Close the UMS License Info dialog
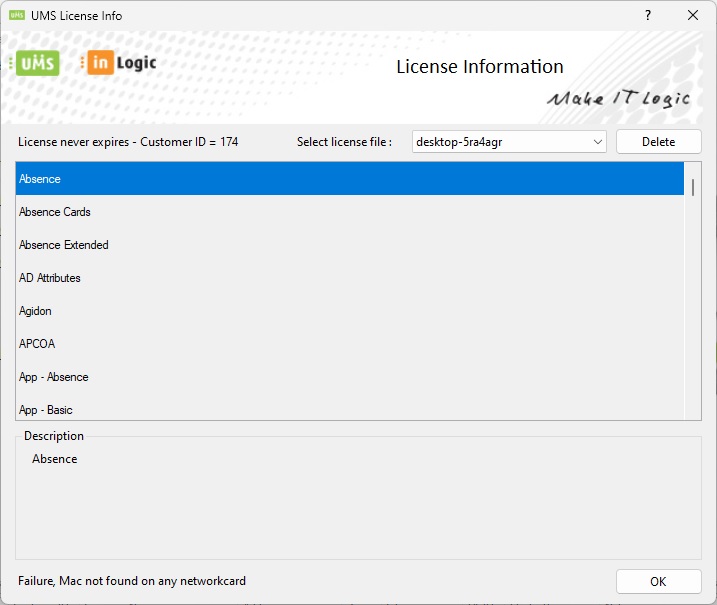 point(692,16)
